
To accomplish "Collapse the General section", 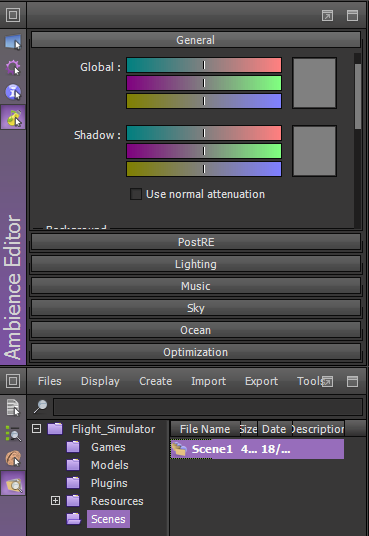I will click(196, 40).
